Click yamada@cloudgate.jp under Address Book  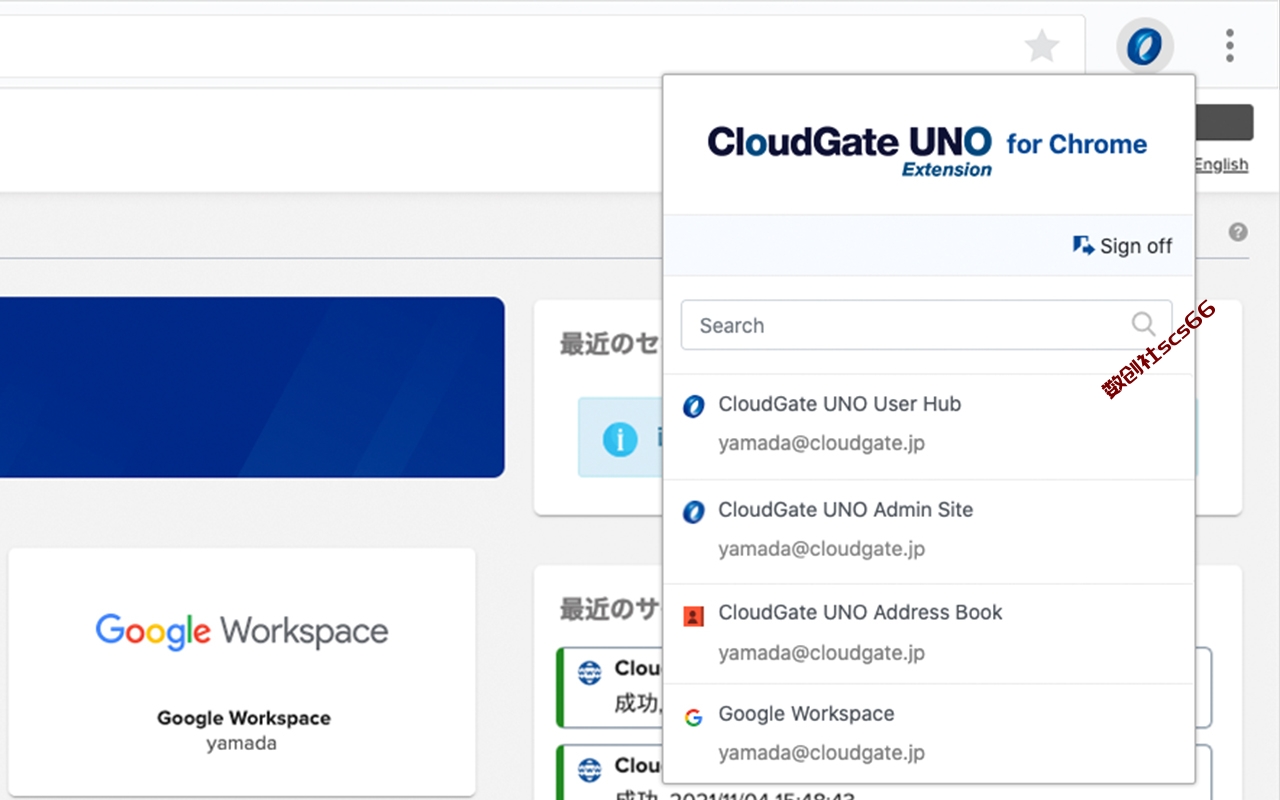point(821,653)
